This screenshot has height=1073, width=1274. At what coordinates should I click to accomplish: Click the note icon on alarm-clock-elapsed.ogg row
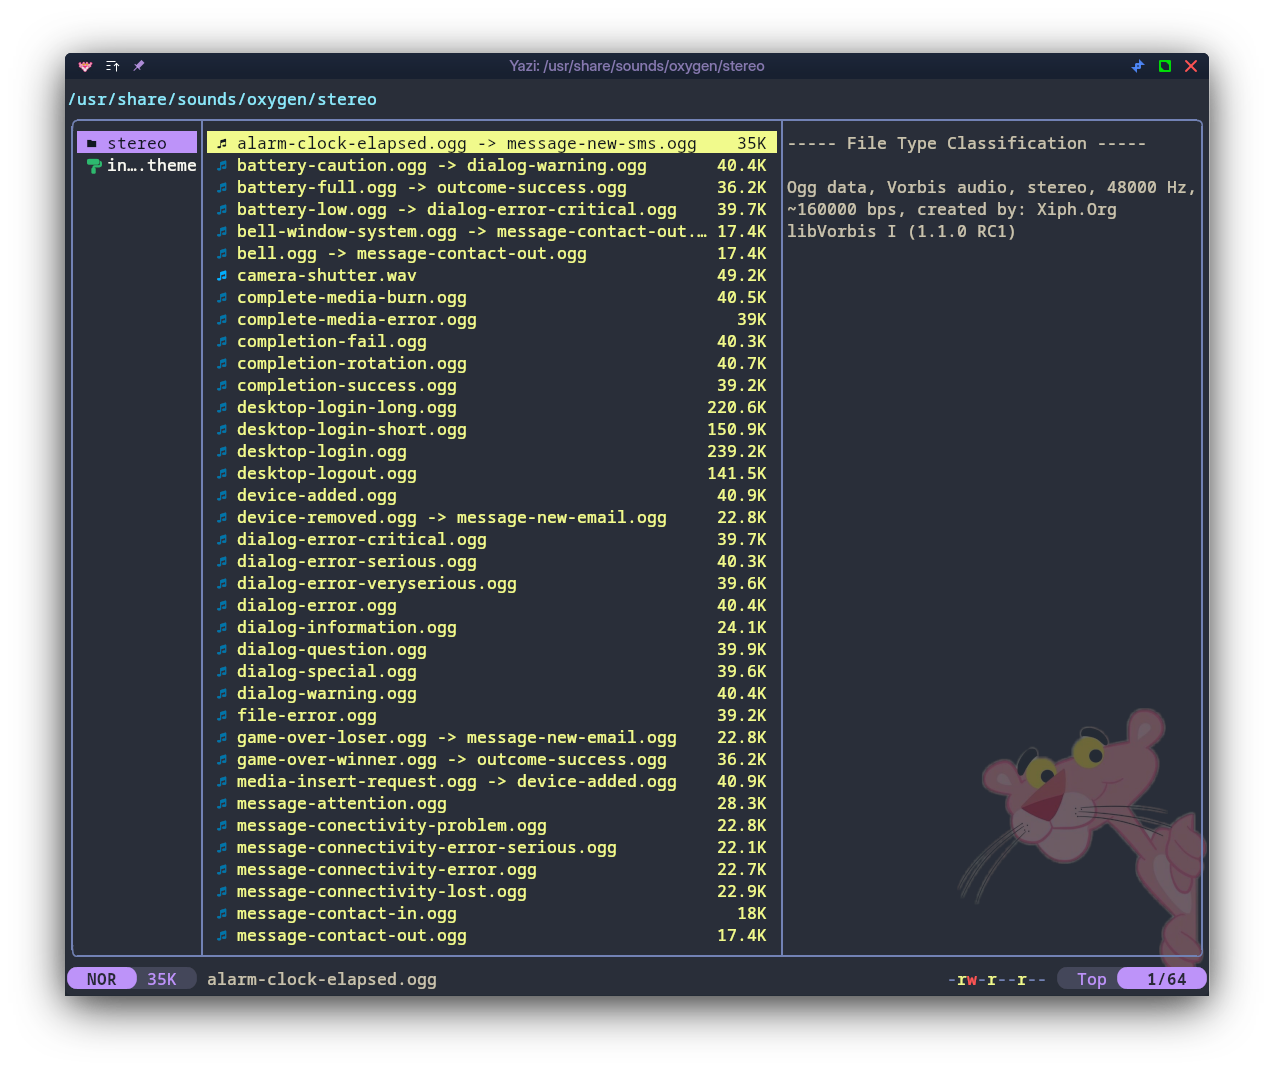[222, 144]
